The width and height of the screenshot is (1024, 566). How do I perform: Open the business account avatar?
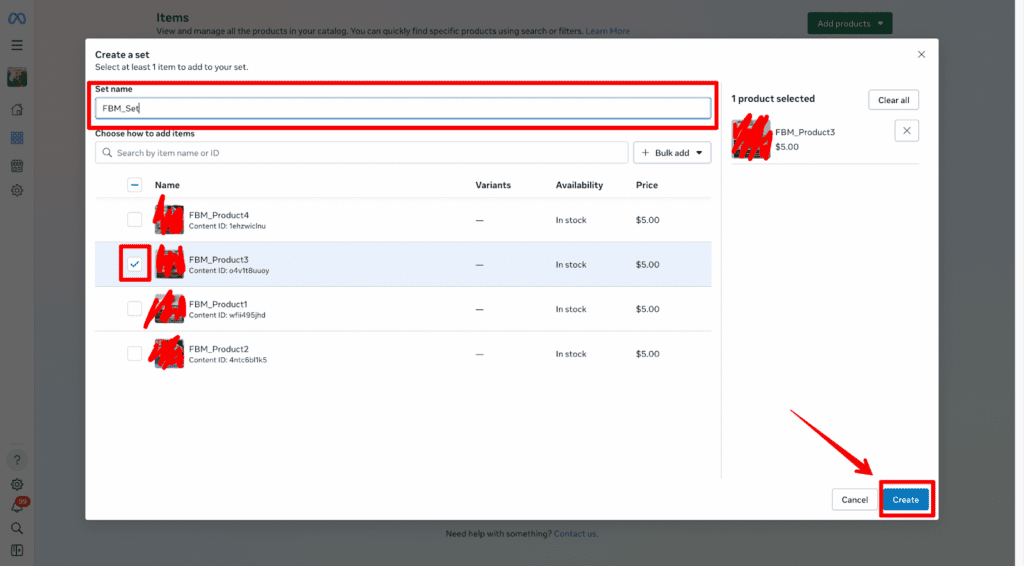pyautogui.click(x=17, y=77)
